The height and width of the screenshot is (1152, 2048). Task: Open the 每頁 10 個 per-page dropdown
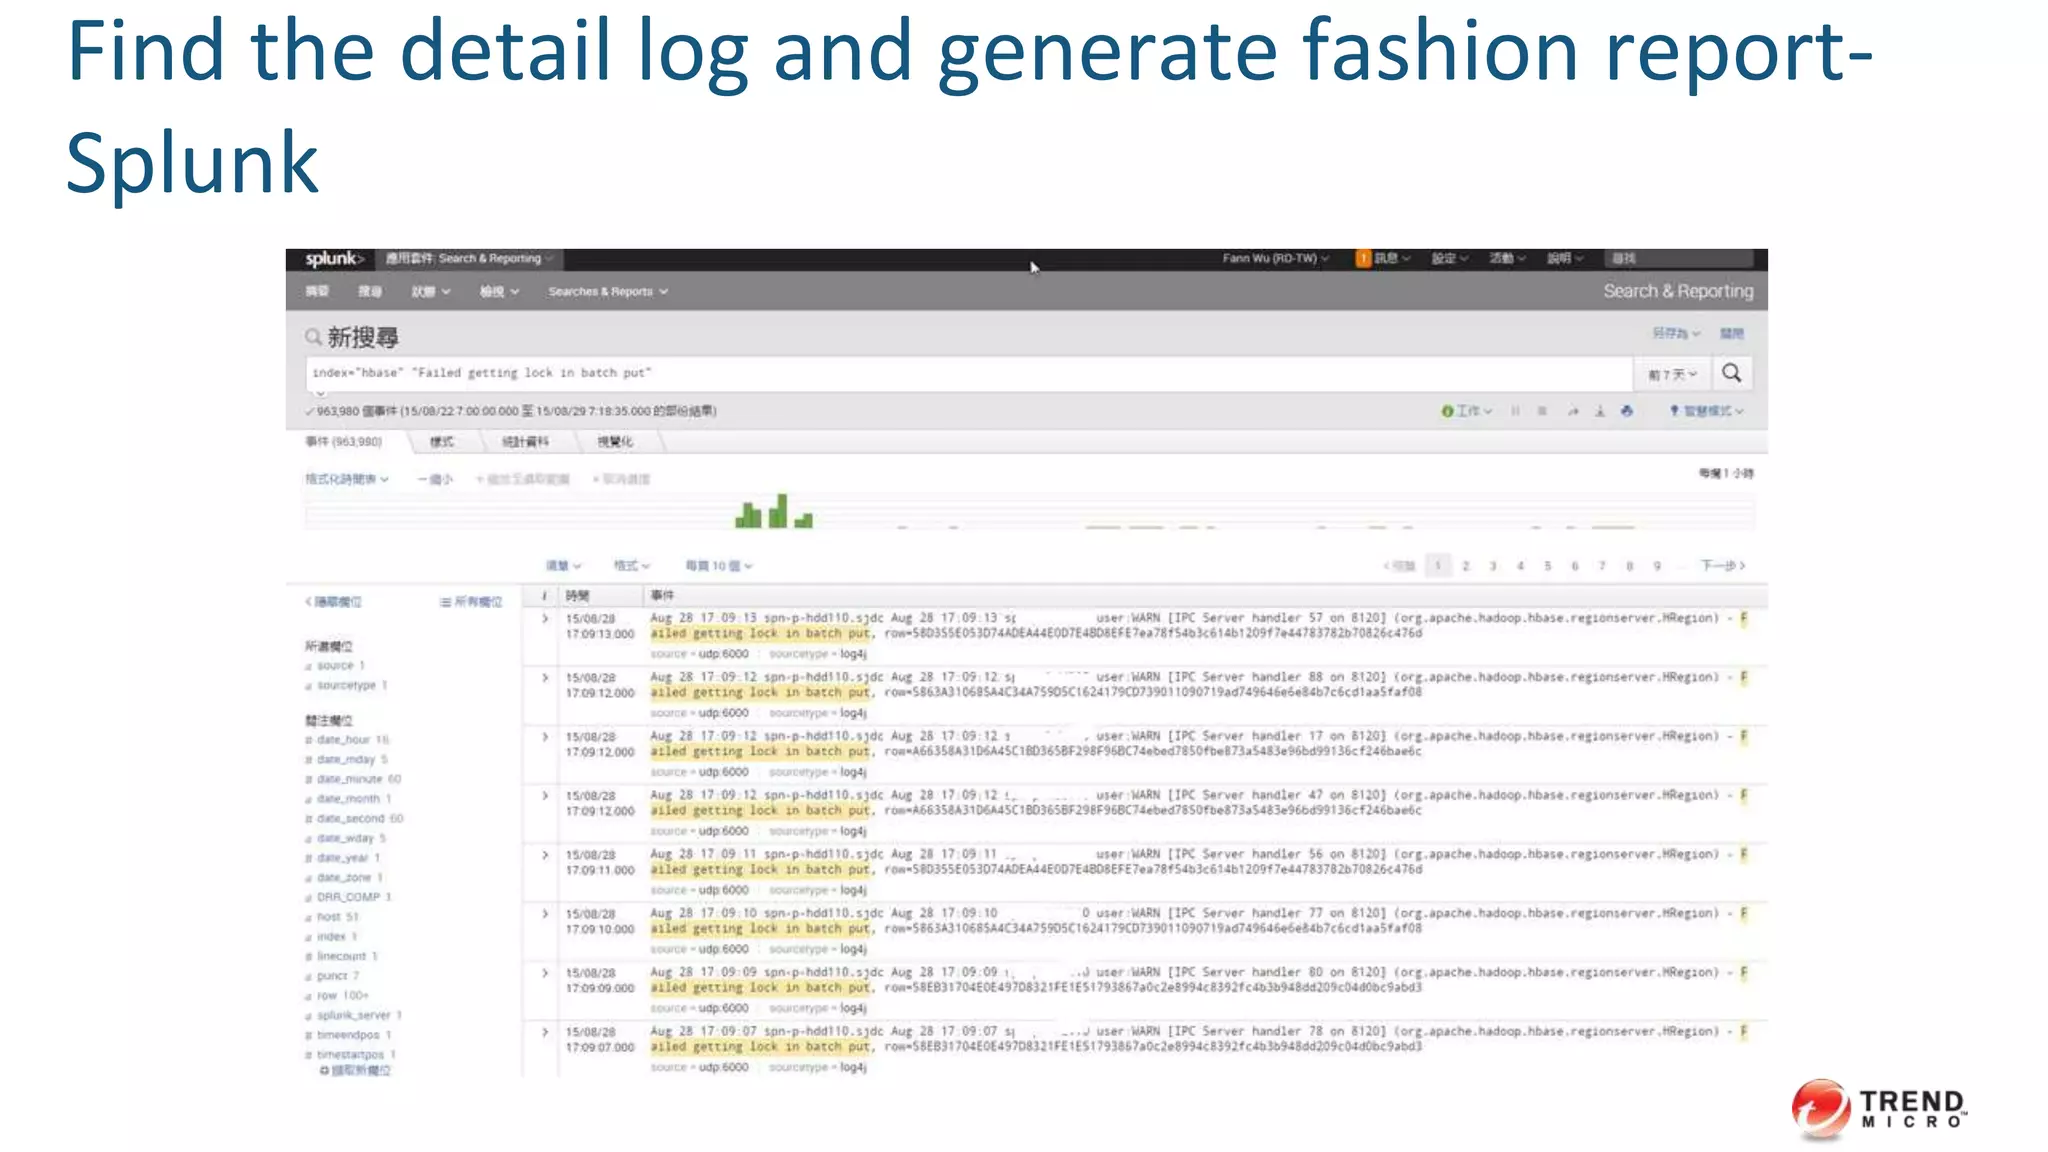[719, 566]
